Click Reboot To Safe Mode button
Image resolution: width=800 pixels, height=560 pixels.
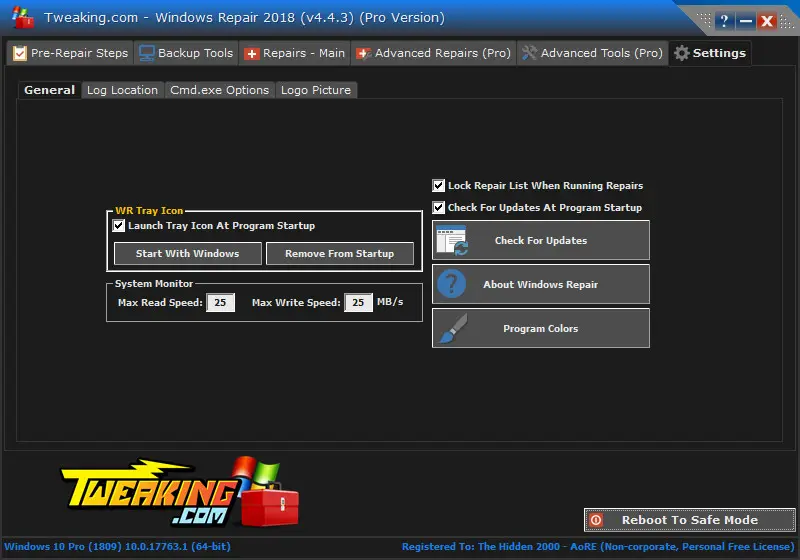coord(690,520)
